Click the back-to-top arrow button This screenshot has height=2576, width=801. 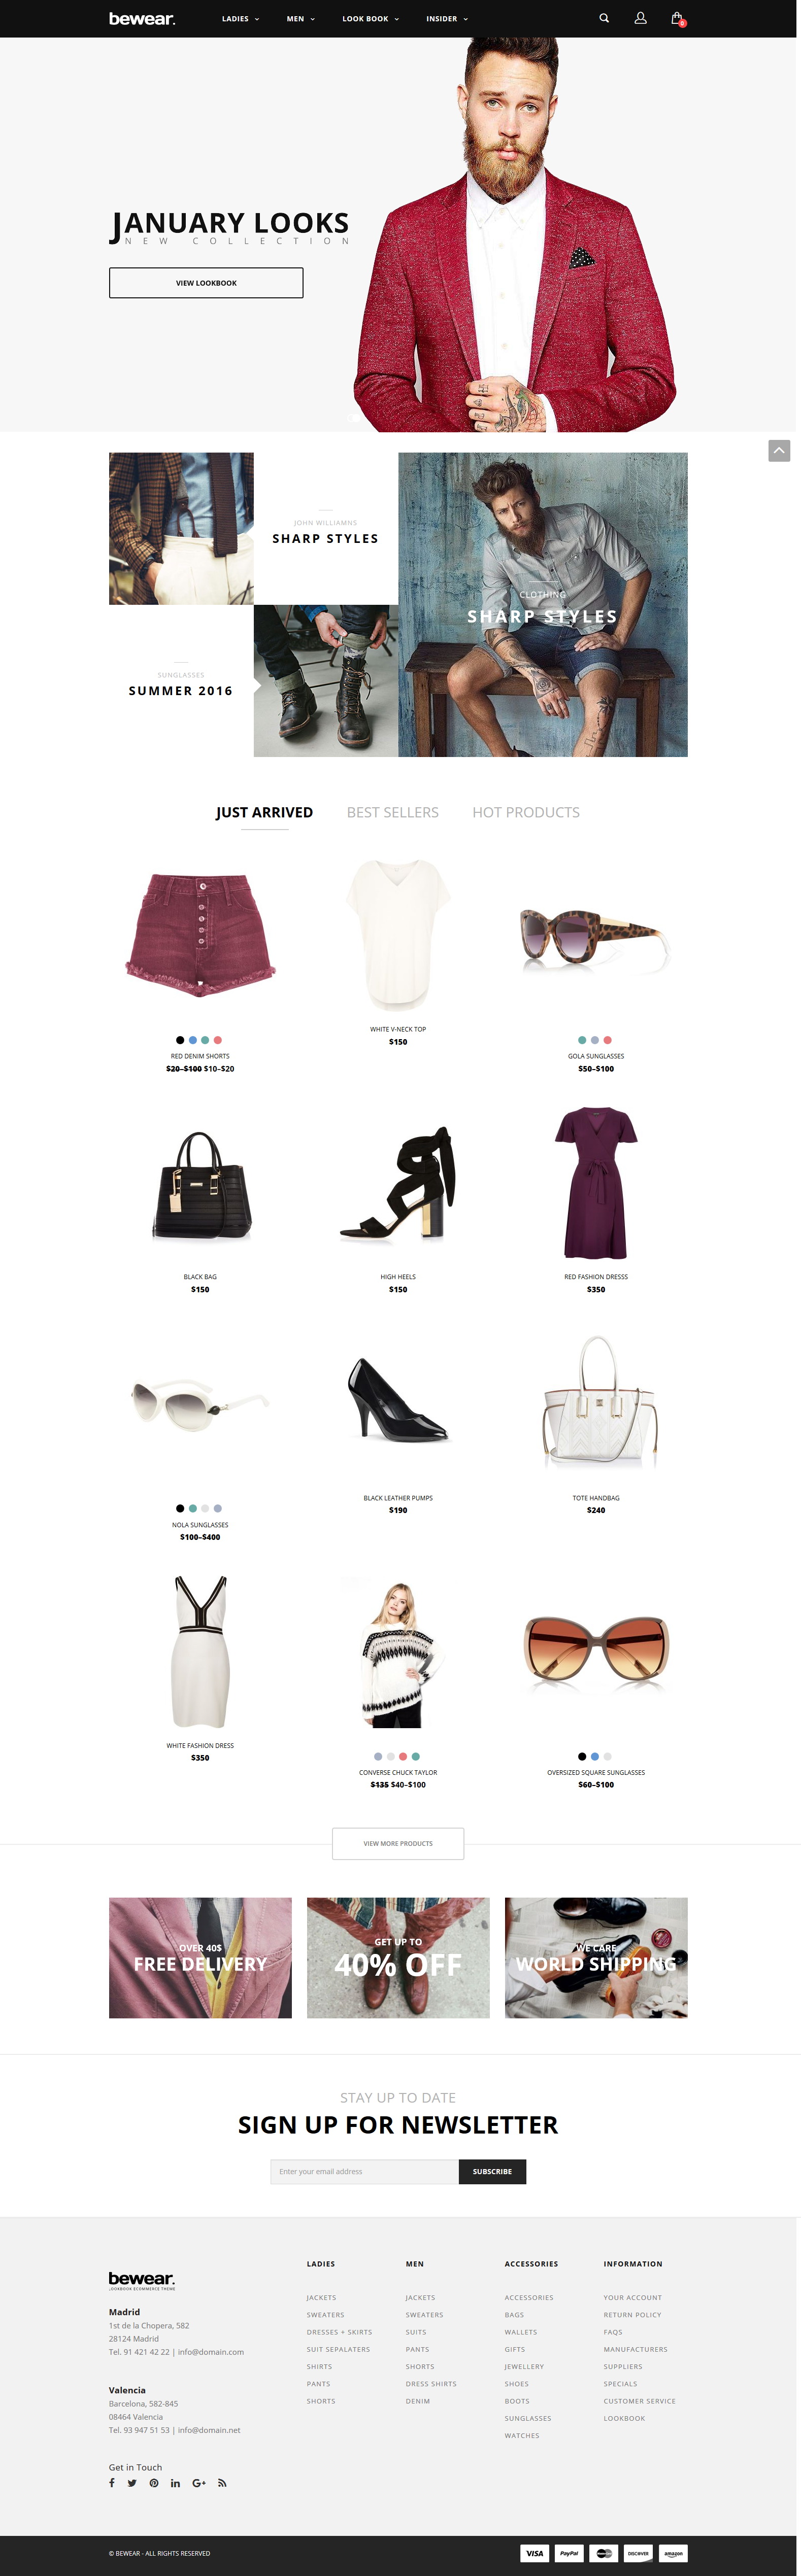click(x=779, y=451)
